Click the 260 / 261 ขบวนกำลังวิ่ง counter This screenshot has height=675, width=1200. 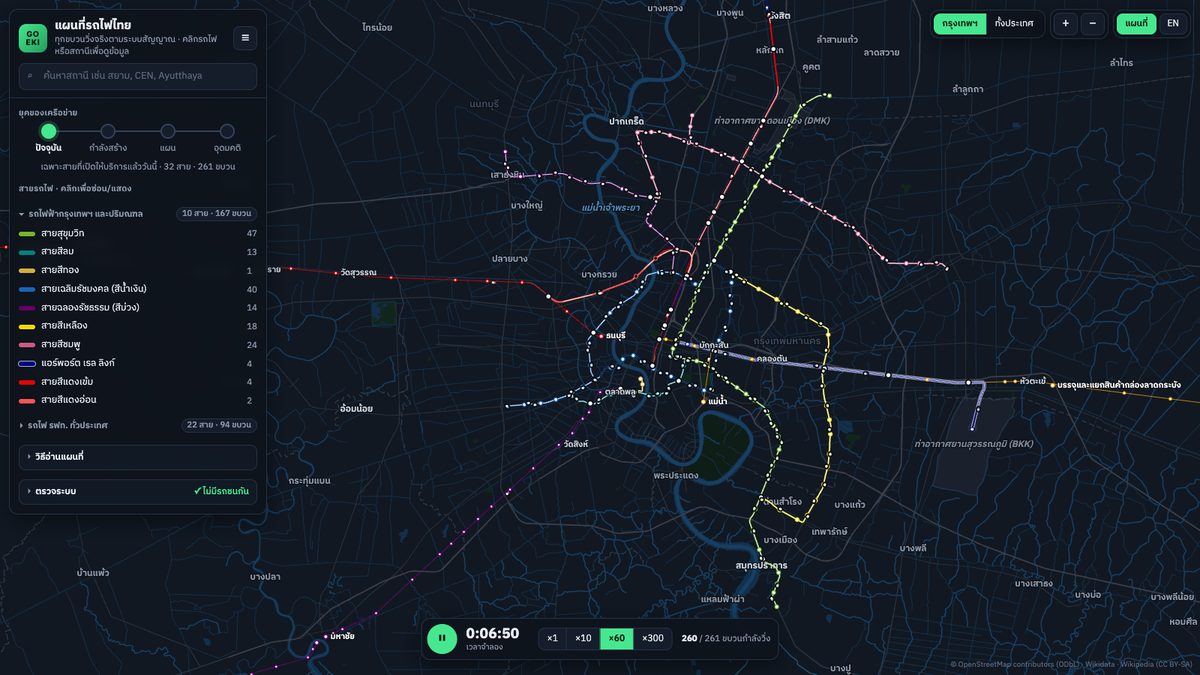[x=726, y=638]
